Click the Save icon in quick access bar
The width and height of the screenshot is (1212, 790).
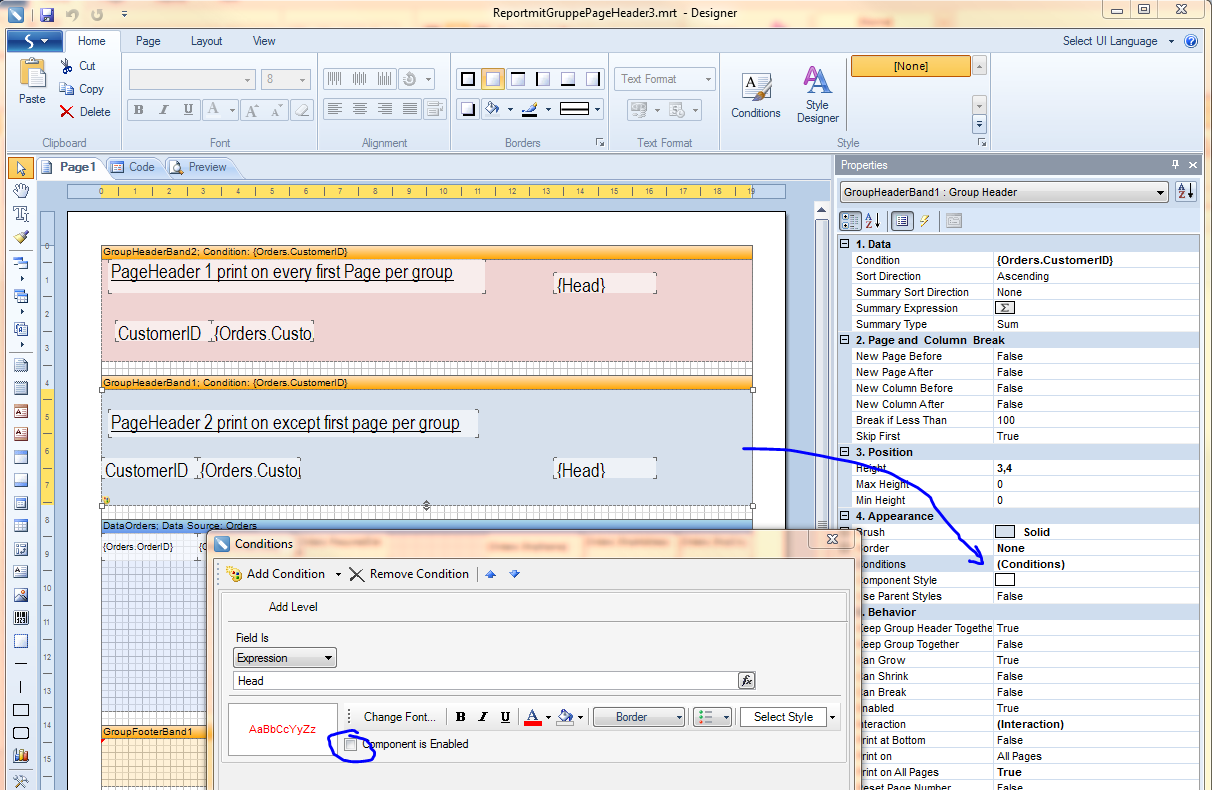[x=46, y=14]
